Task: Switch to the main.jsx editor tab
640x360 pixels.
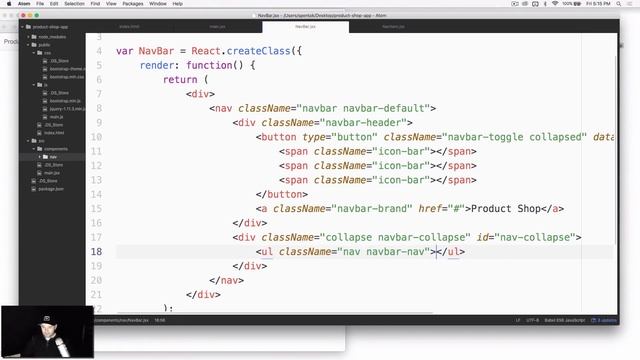Action: pyautogui.click(x=218, y=27)
